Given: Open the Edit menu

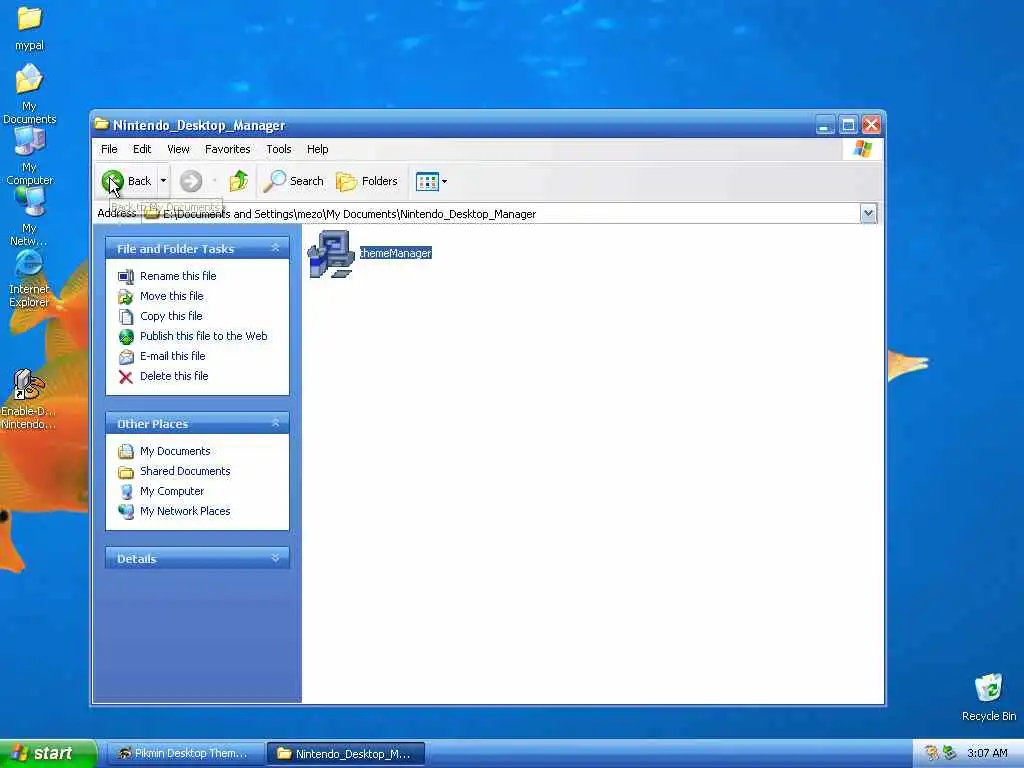Looking at the screenshot, I should point(142,149).
